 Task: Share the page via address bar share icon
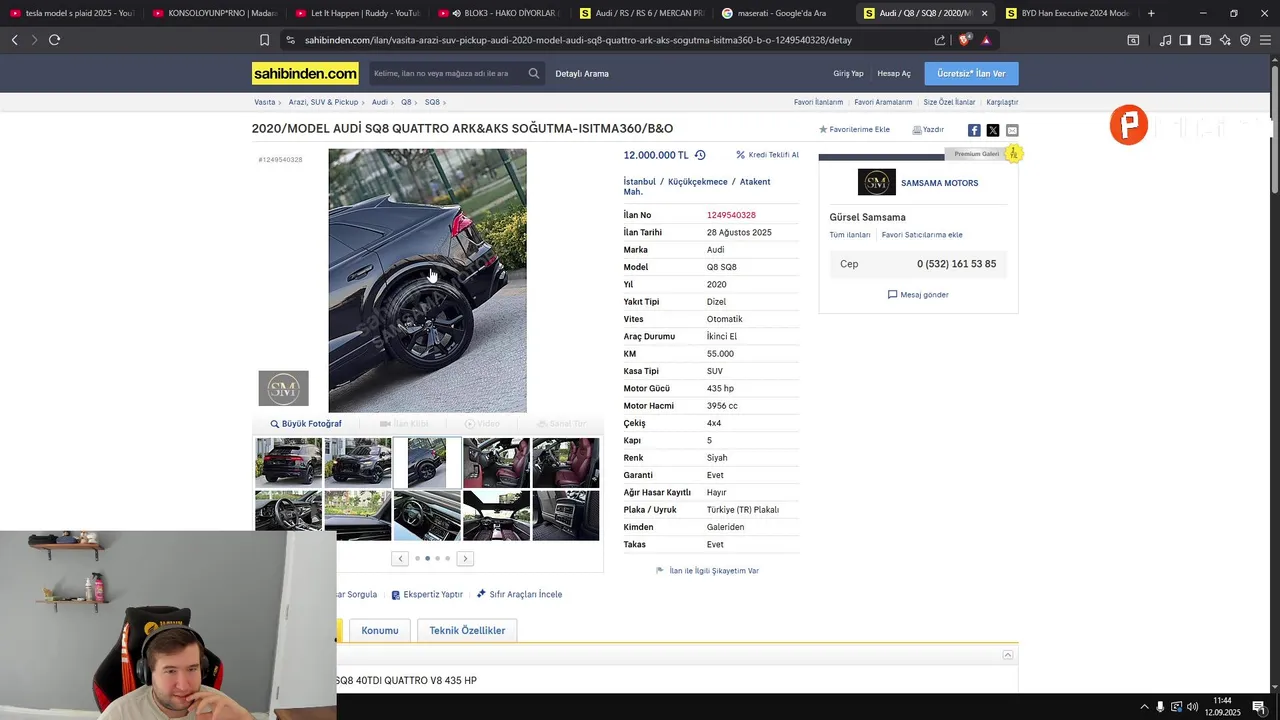(x=940, y=40)
